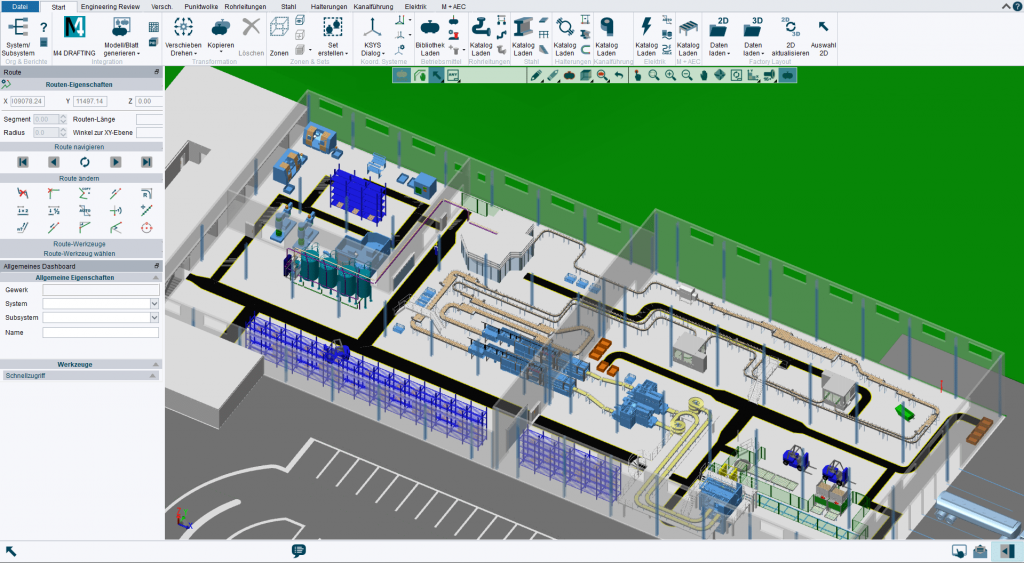The height and width of the screenshot is (563, 1024).
Task: Click the toolbox icon in status bar
Action: tap(980, 551)
